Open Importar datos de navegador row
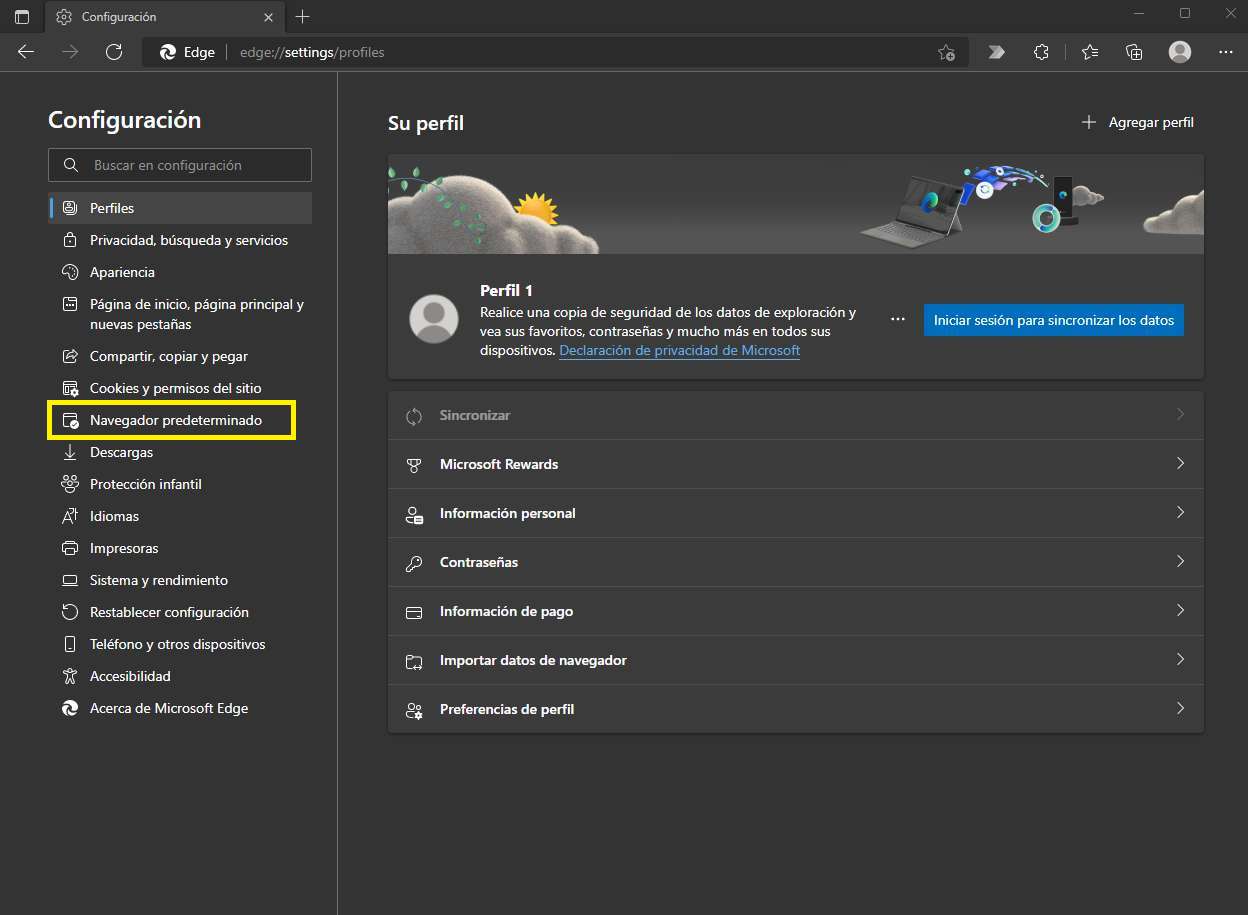This screenshot has width=1248, height=915. [796, 660]
